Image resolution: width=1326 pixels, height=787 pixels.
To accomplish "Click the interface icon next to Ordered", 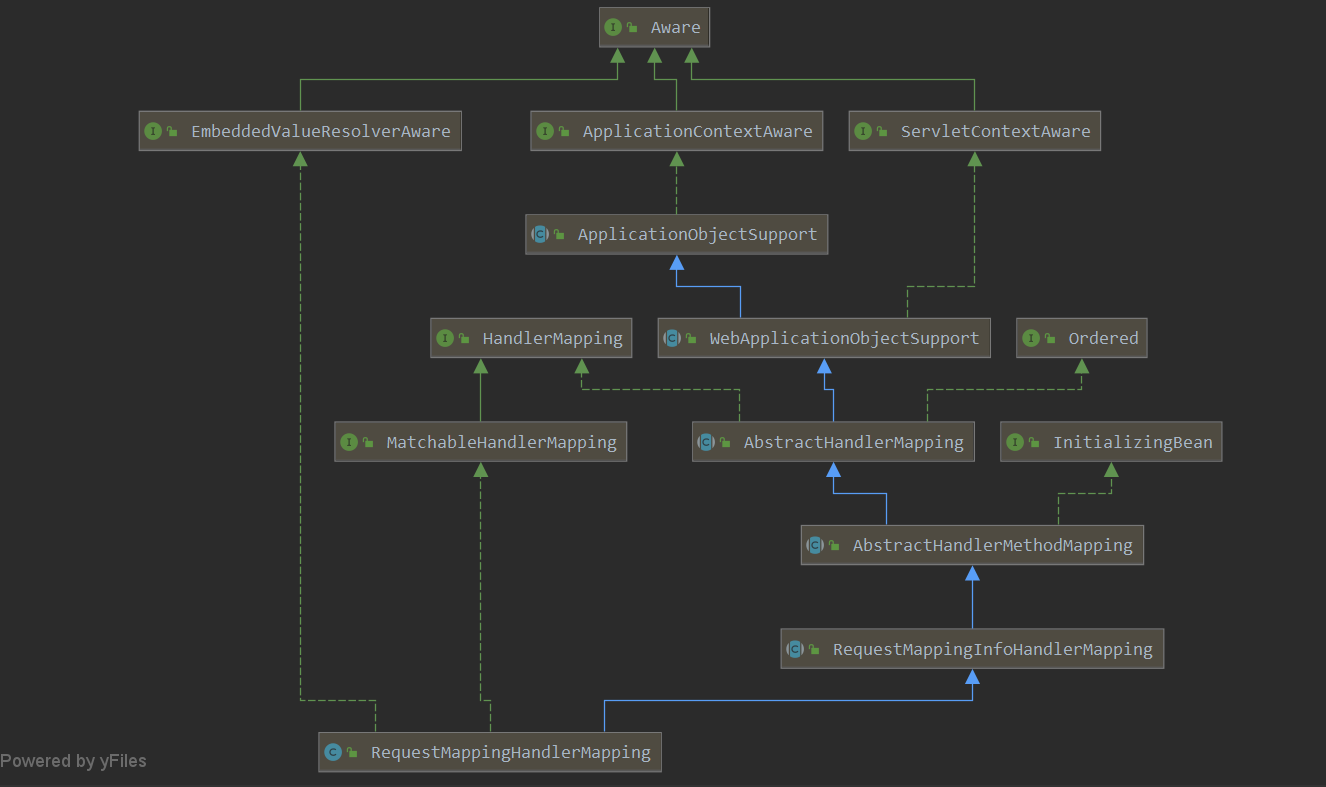I will click(x=1031, y=338).
